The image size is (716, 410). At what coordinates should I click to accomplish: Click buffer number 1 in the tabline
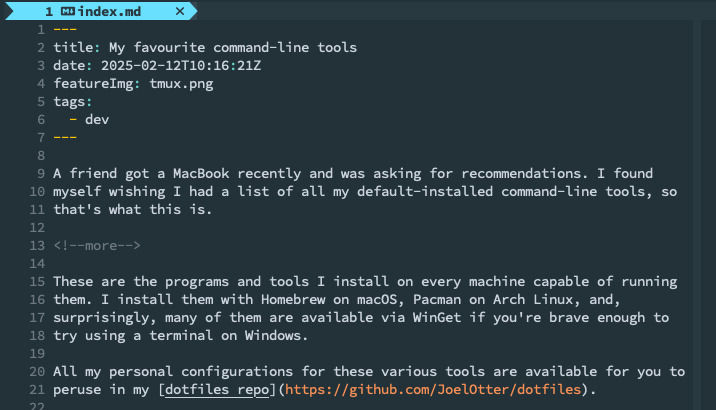pyautogui.click(x=48, y=11)
